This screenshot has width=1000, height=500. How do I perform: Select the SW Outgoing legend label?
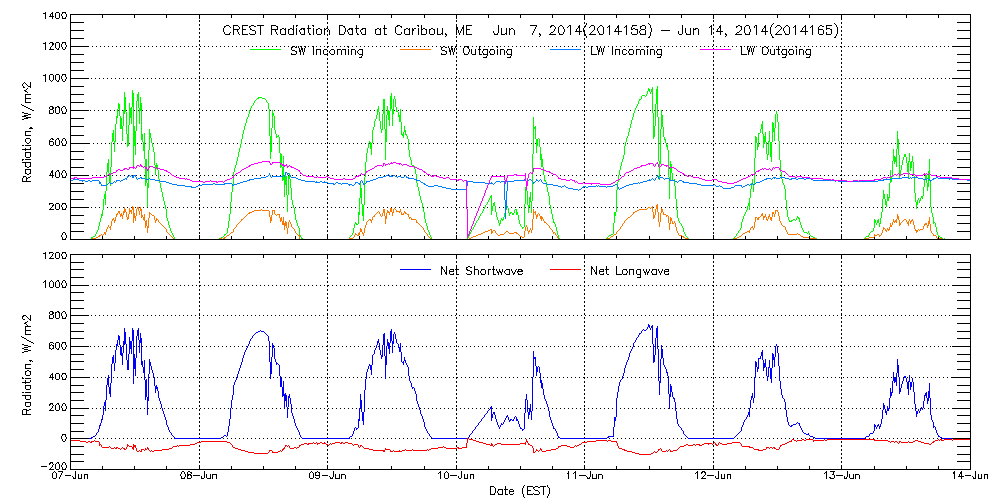[x=476, y=51]
